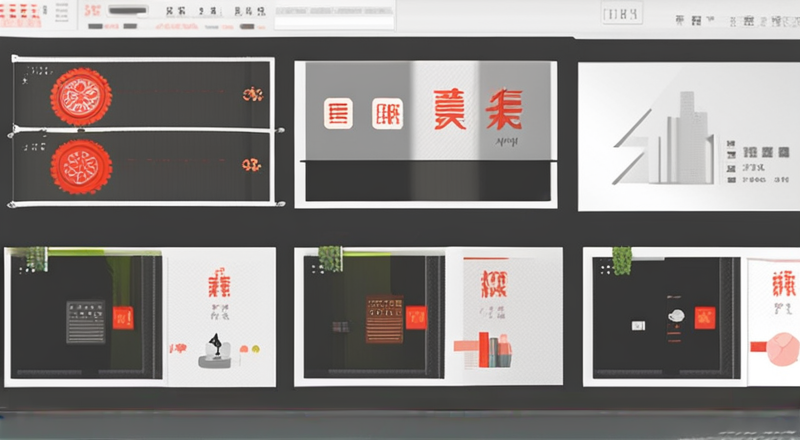Open the slide thumbnail with pink circle graphic

(691, 317)
